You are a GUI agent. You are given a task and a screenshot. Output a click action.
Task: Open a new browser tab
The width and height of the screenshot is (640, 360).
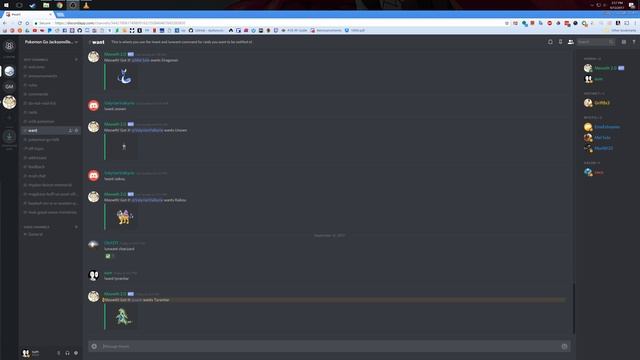60,15
